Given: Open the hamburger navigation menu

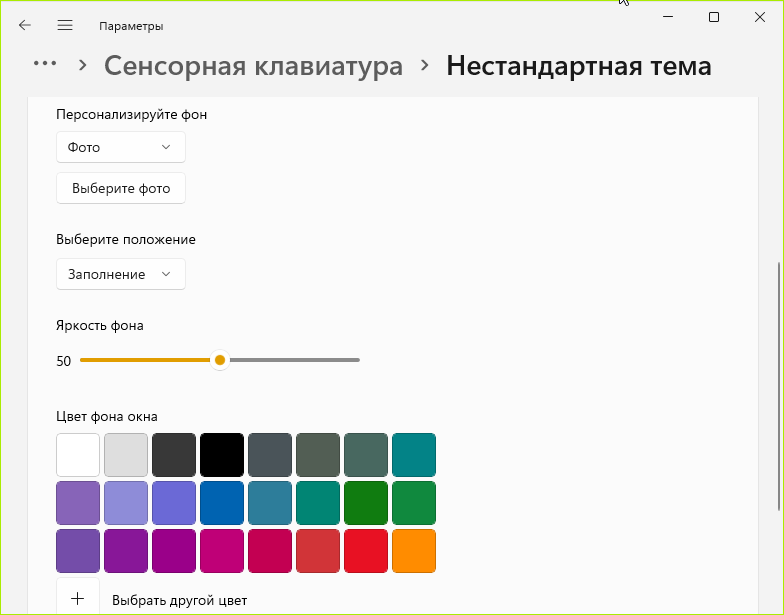Looking at the screenshot, I should coord(65,25).
